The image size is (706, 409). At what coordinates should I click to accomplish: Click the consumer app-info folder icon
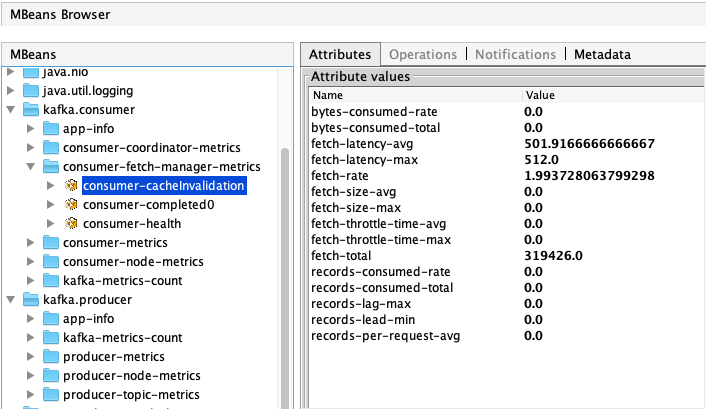[x=51, y=128]
